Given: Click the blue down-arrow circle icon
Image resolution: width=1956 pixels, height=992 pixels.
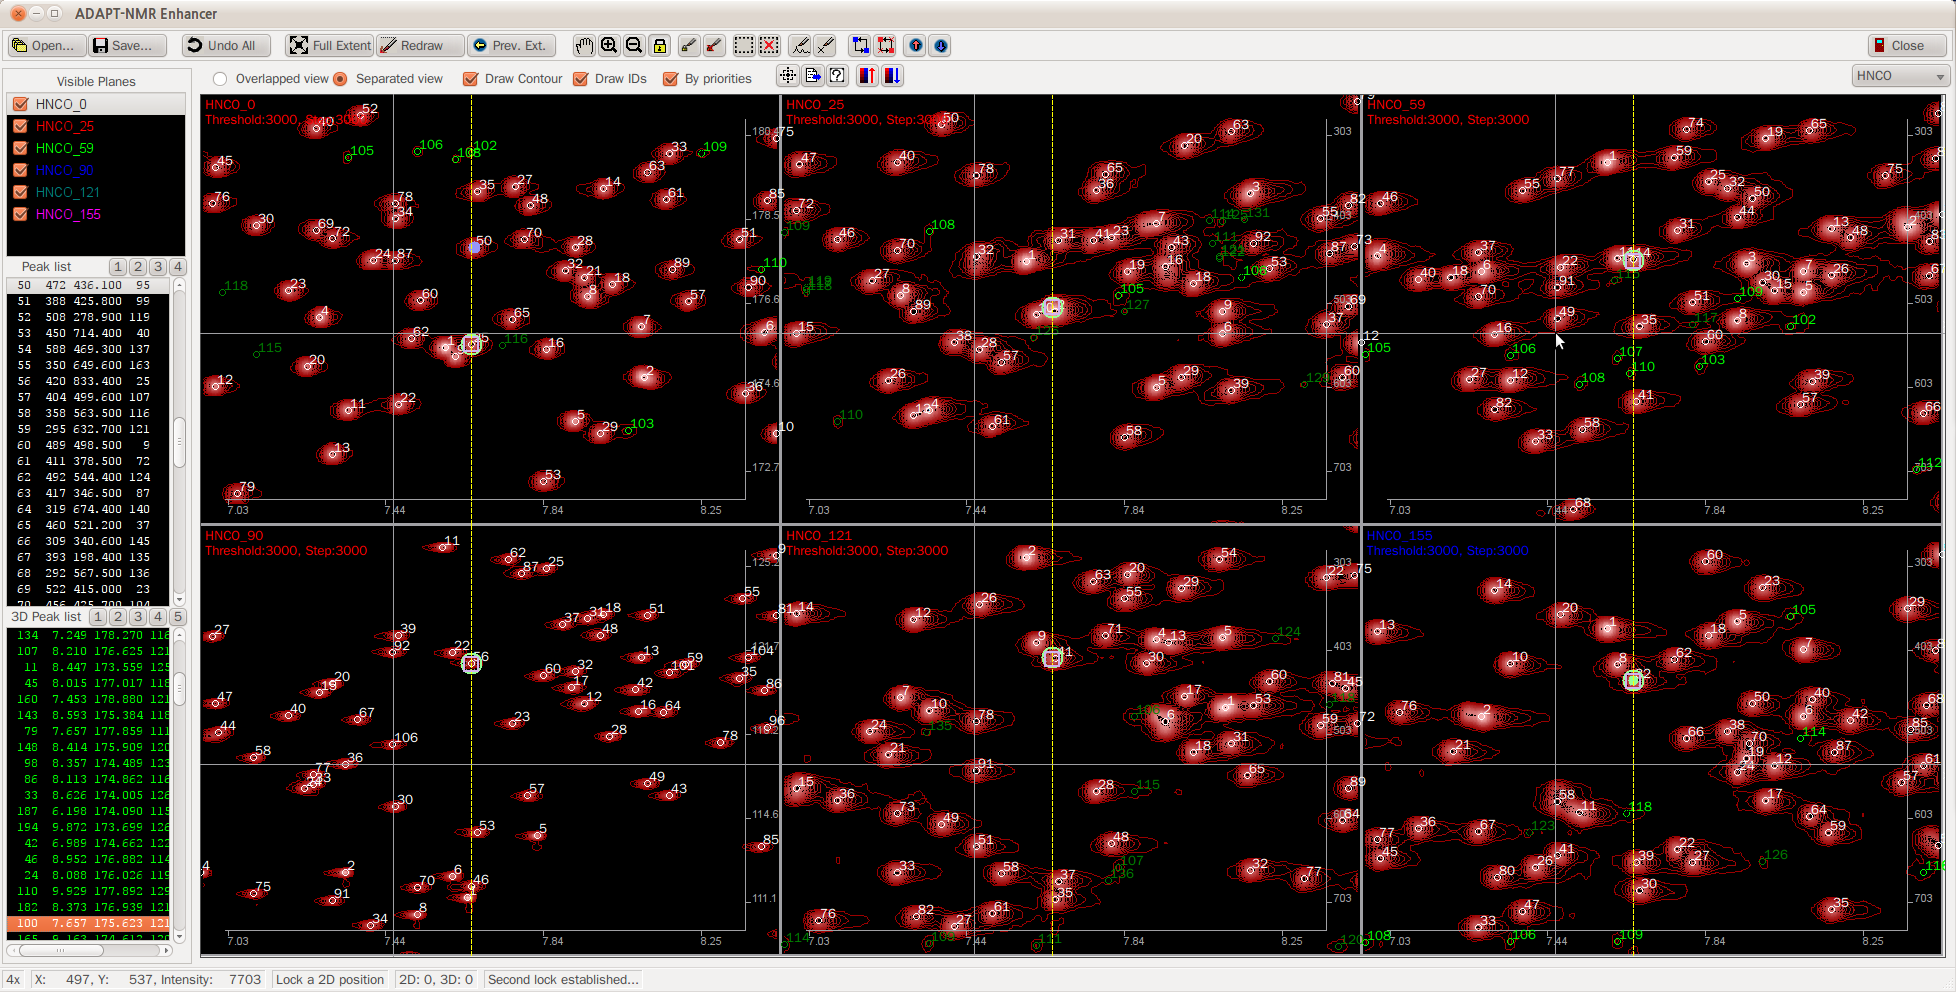Looking at the screenshot, I should pyautogui.click(x=941, y=46).
